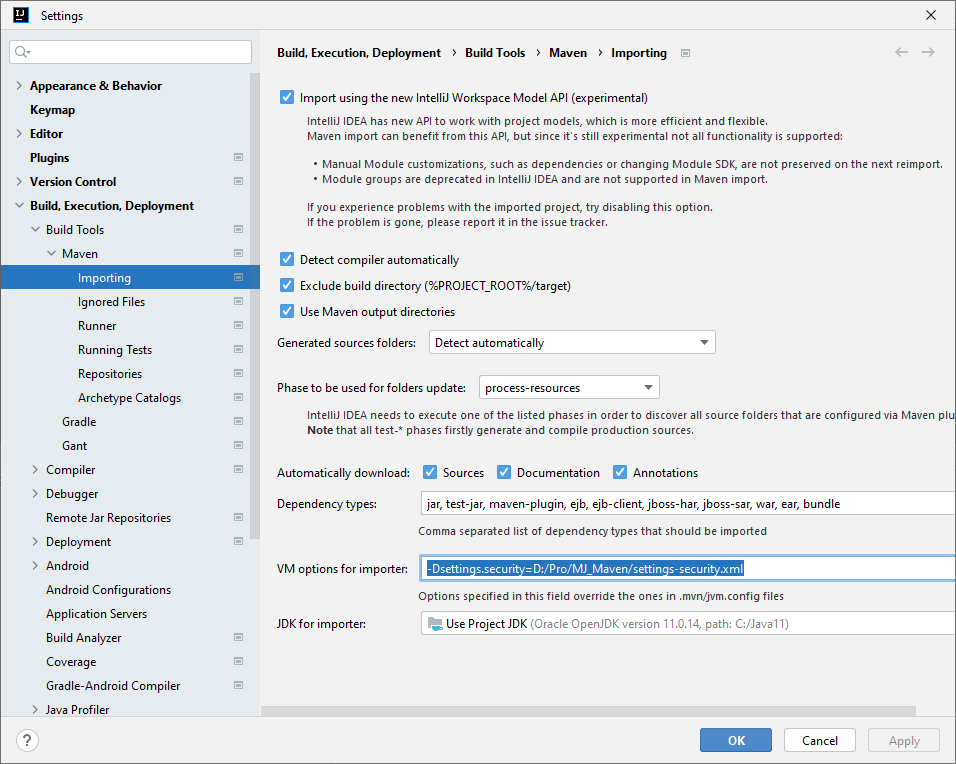Click the breadcrumb project settings icon after Importing
The width and height of the screenshot is (956, 764).
tap(685, 53)
